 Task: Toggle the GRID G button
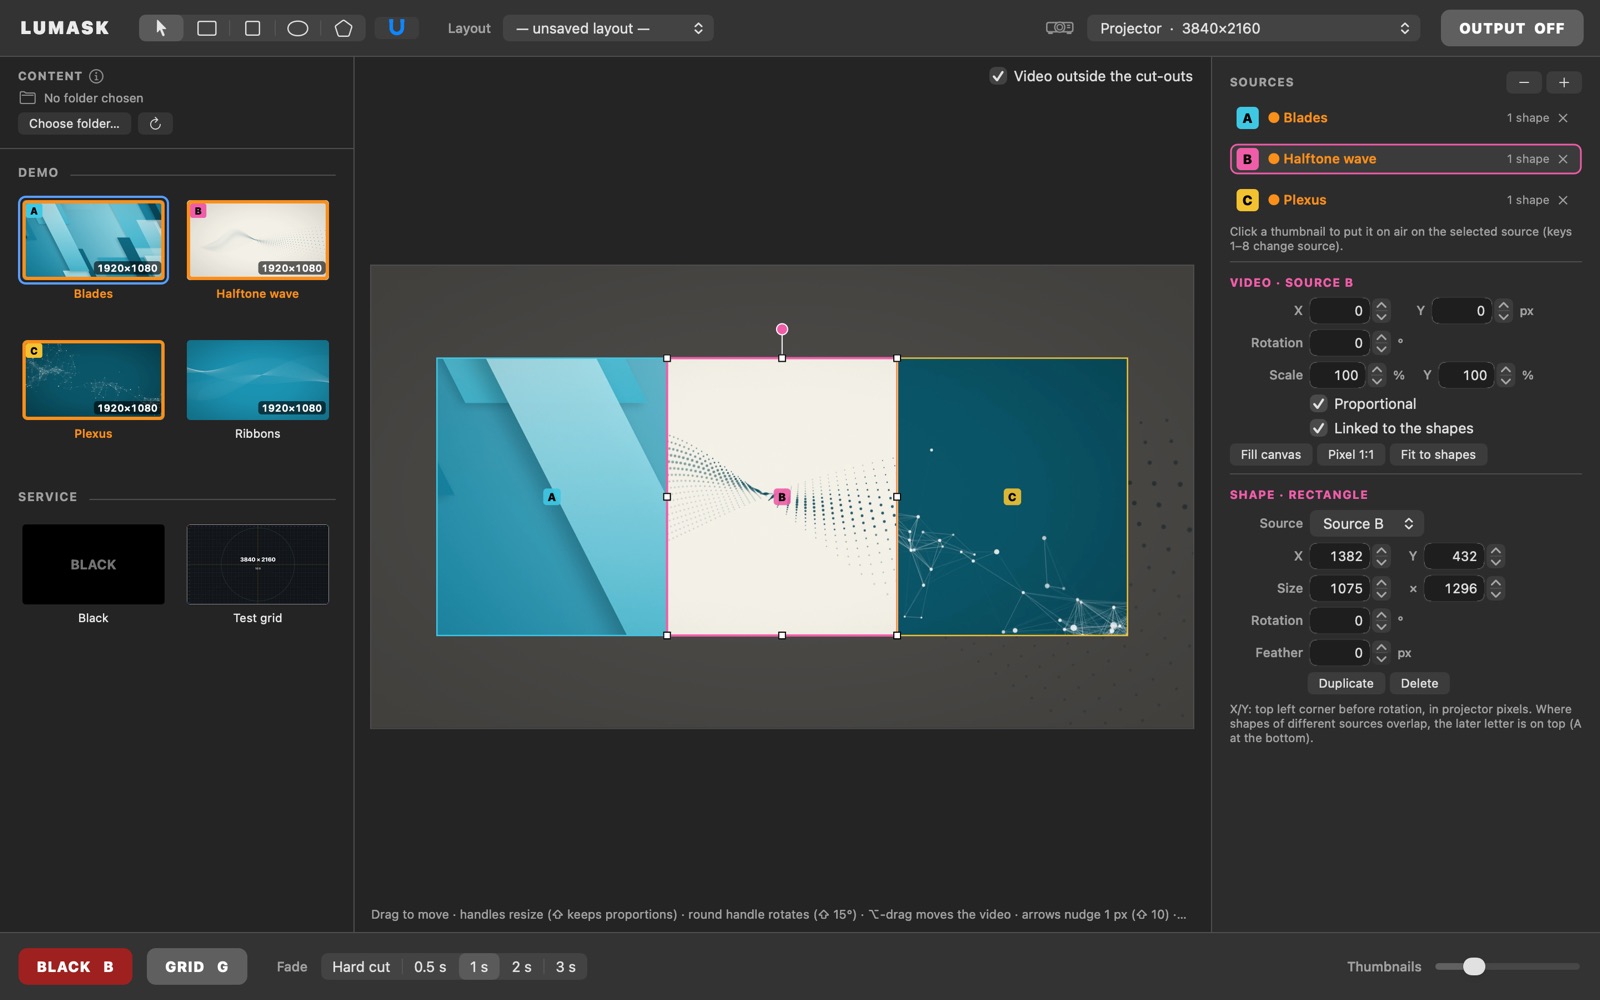tap(197, 967)
